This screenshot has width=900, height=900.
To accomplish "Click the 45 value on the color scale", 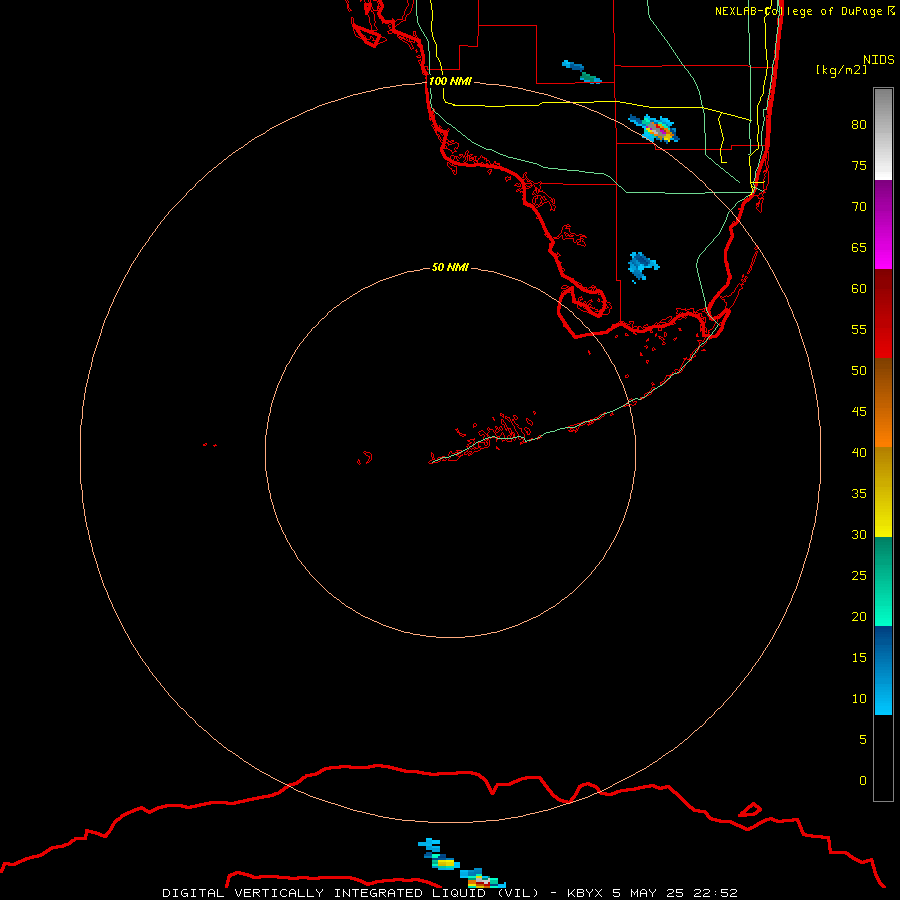I will 859,412.
